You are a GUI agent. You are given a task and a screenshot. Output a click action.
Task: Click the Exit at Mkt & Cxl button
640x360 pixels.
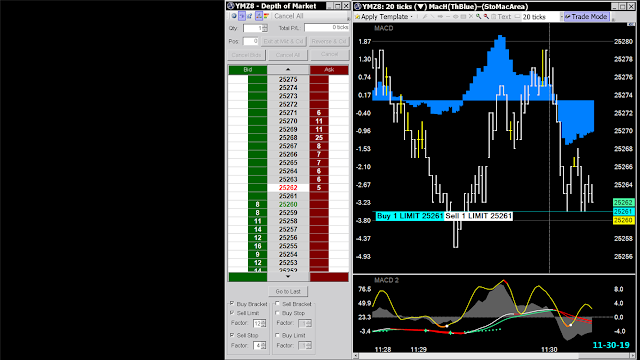283,41
